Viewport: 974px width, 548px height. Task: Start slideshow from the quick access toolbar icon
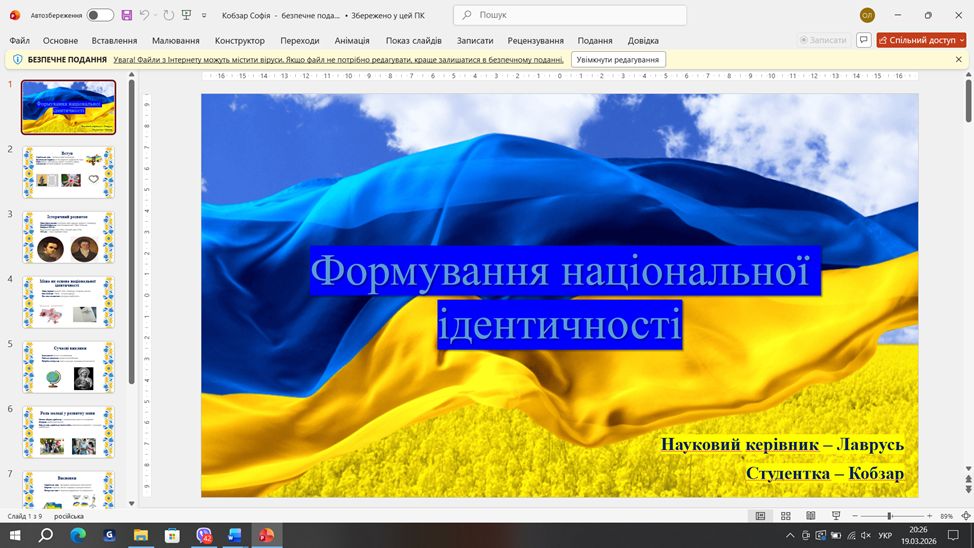(186, 15)
